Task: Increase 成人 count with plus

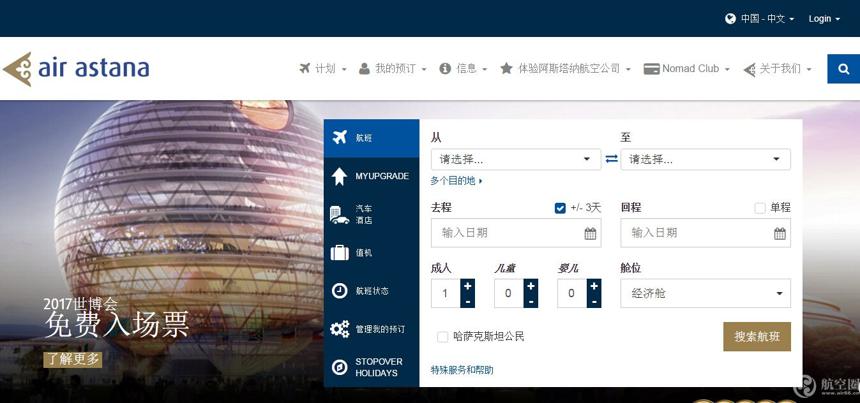Action: tap(467, 286)
